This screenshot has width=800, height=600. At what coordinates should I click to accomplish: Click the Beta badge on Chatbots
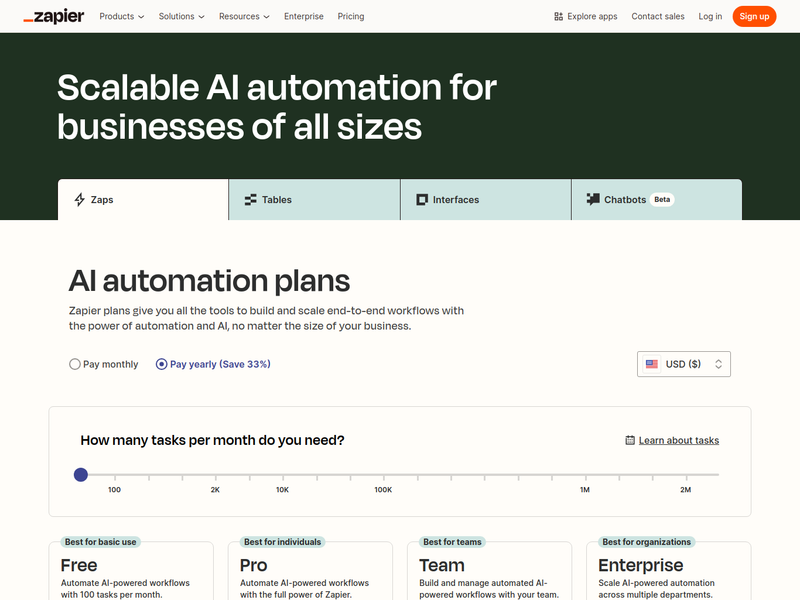(662, 199)
